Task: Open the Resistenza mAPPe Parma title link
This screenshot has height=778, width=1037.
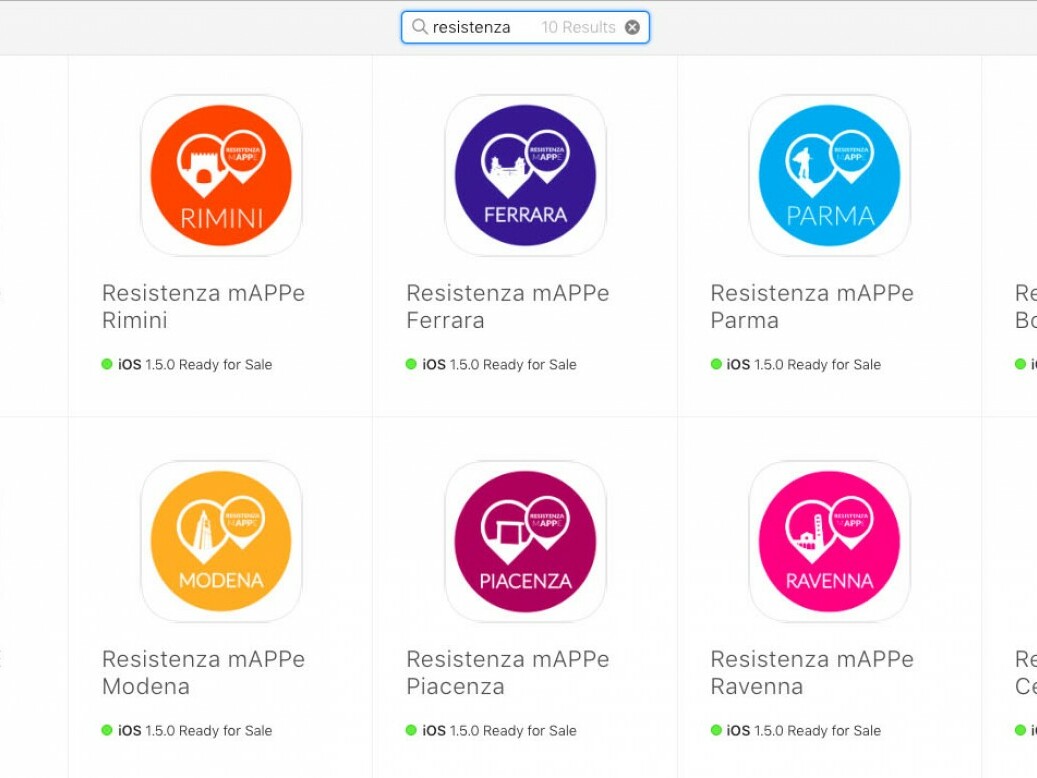Action: pos(811,306)
